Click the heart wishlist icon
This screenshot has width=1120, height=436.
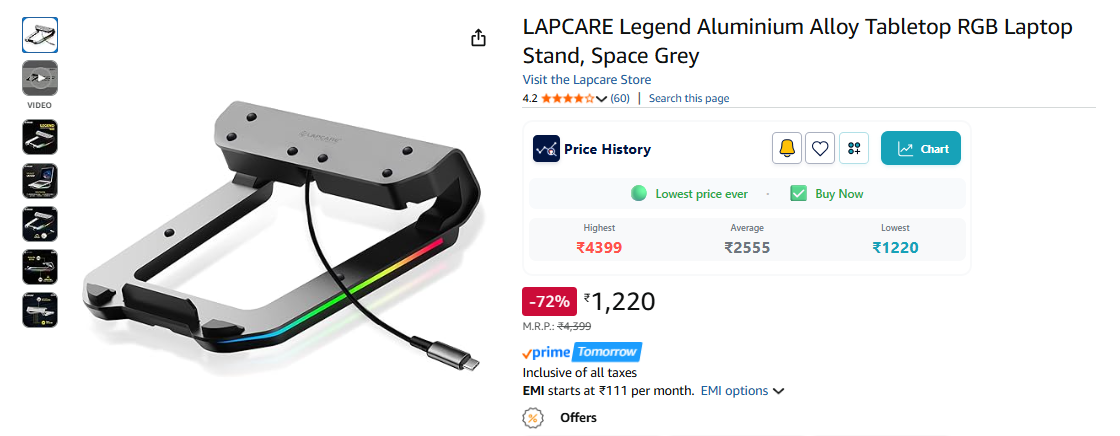820,149
